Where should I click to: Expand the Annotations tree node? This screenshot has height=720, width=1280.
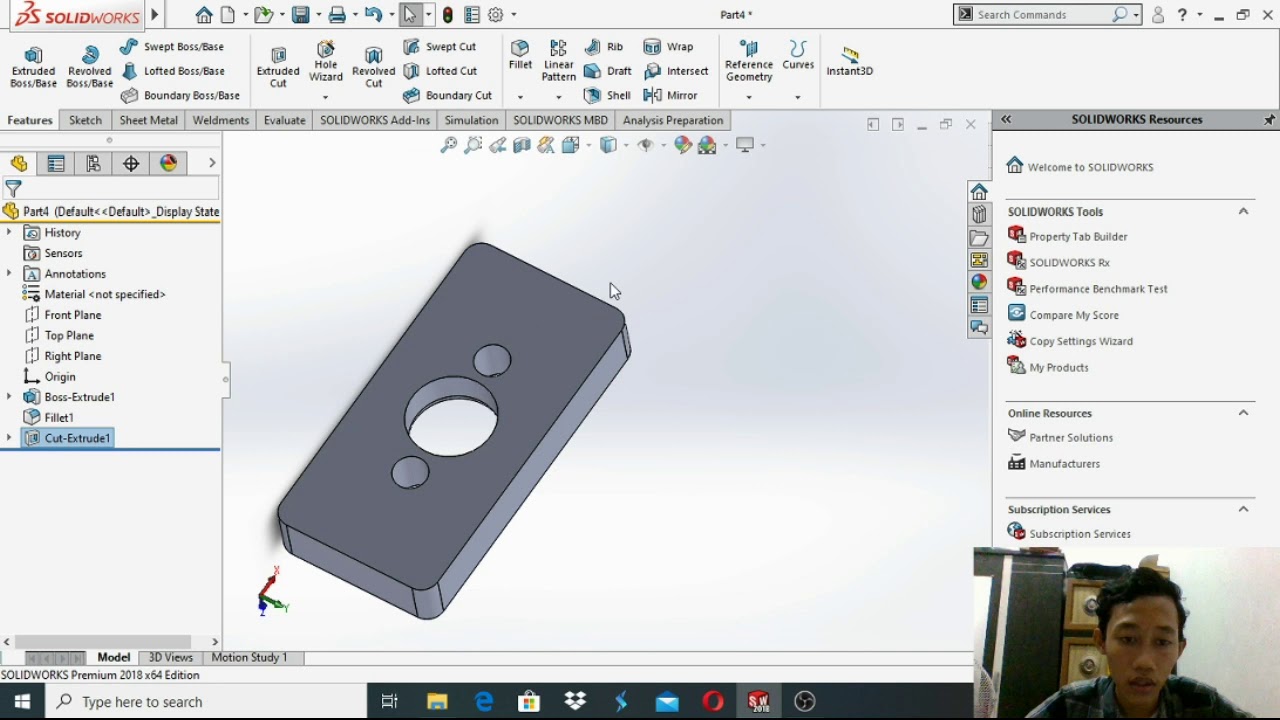pos(9,273)
